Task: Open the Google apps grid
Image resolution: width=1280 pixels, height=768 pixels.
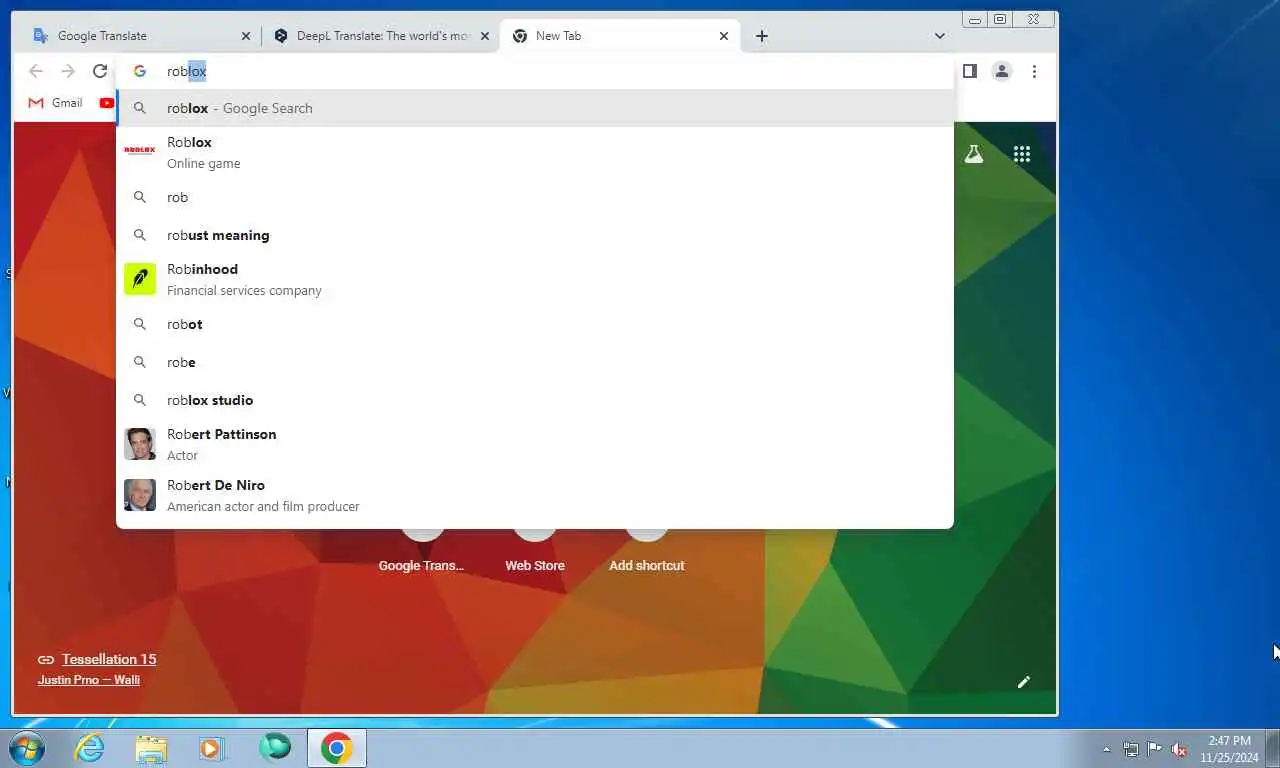Action: pyautogui.click(x=1021, y=154)
